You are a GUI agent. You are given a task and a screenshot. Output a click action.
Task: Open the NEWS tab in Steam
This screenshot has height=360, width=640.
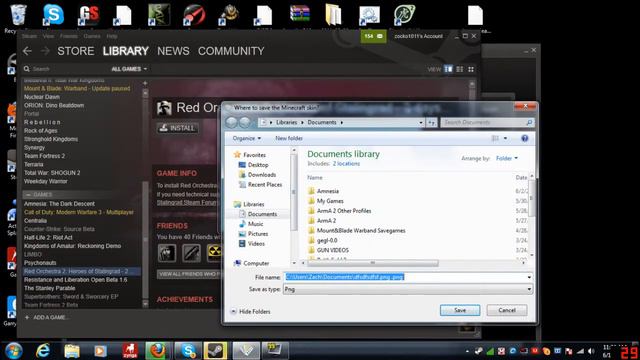pyautogui.click(x=173, y=51)
